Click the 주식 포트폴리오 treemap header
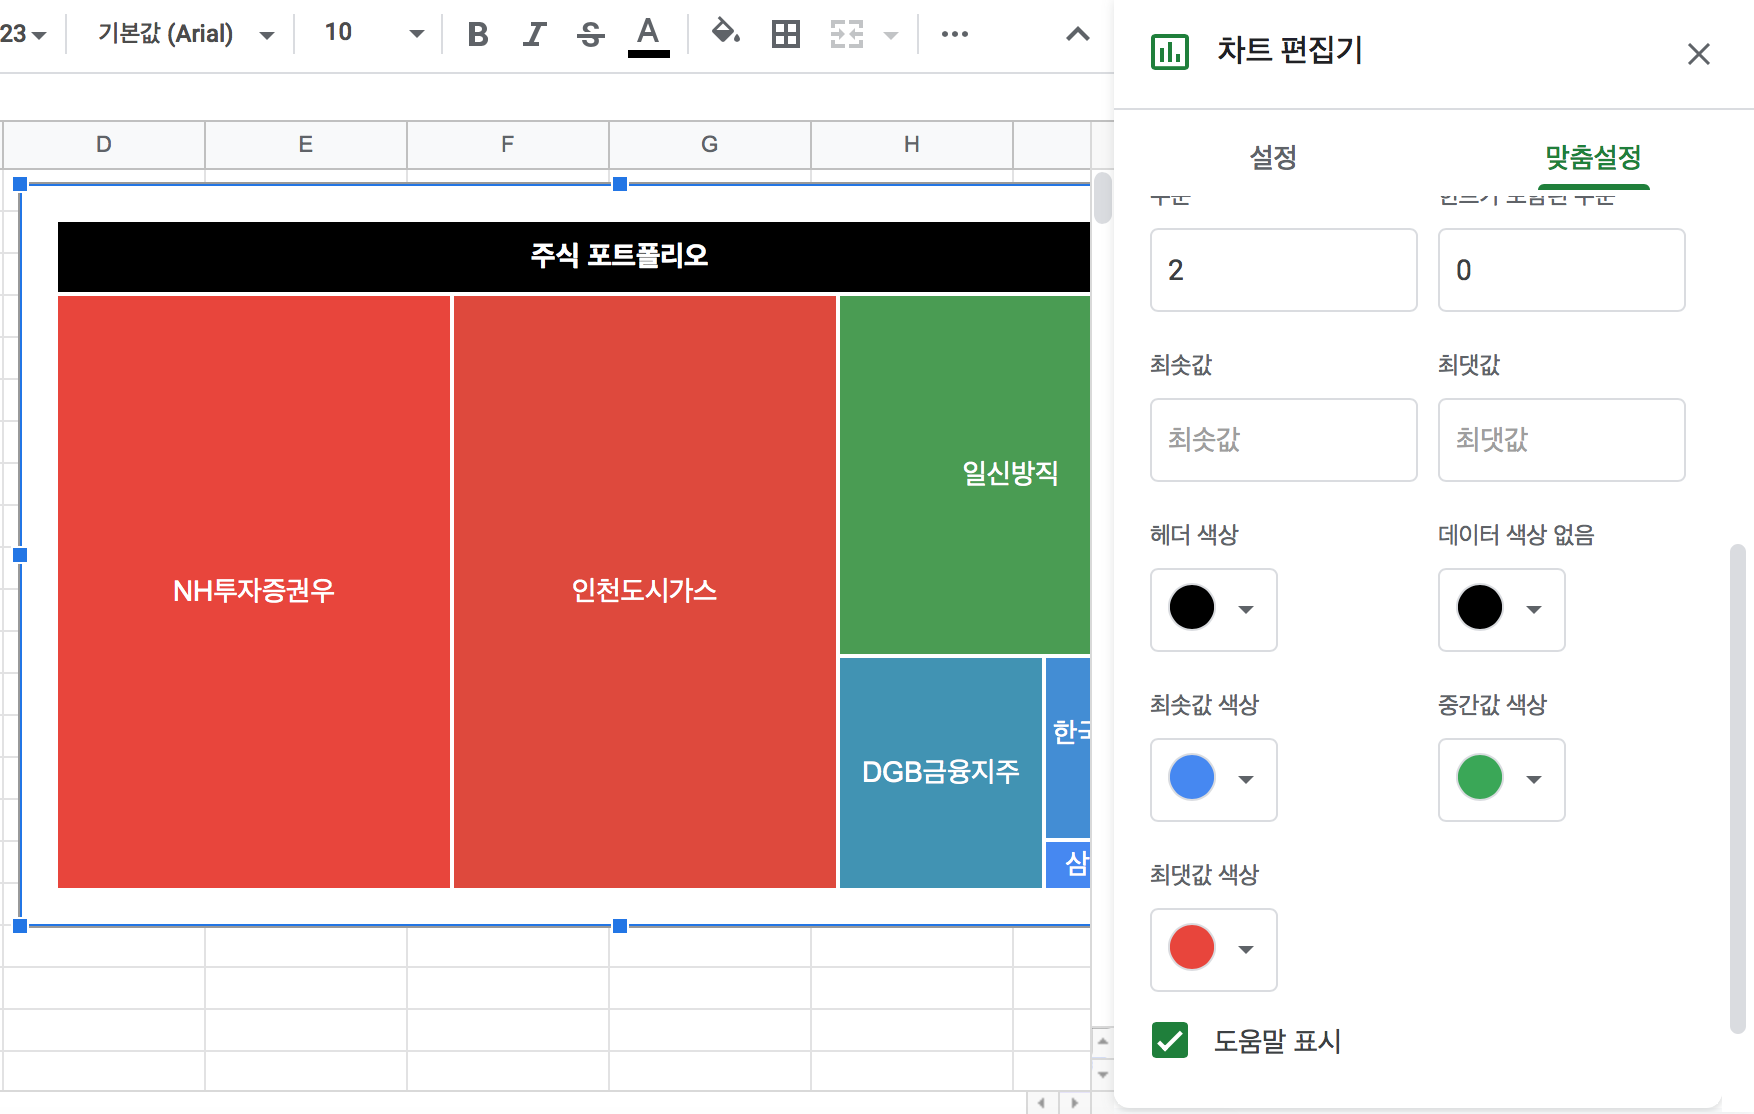This screenshot has width=1754, height=1114. 574,256
